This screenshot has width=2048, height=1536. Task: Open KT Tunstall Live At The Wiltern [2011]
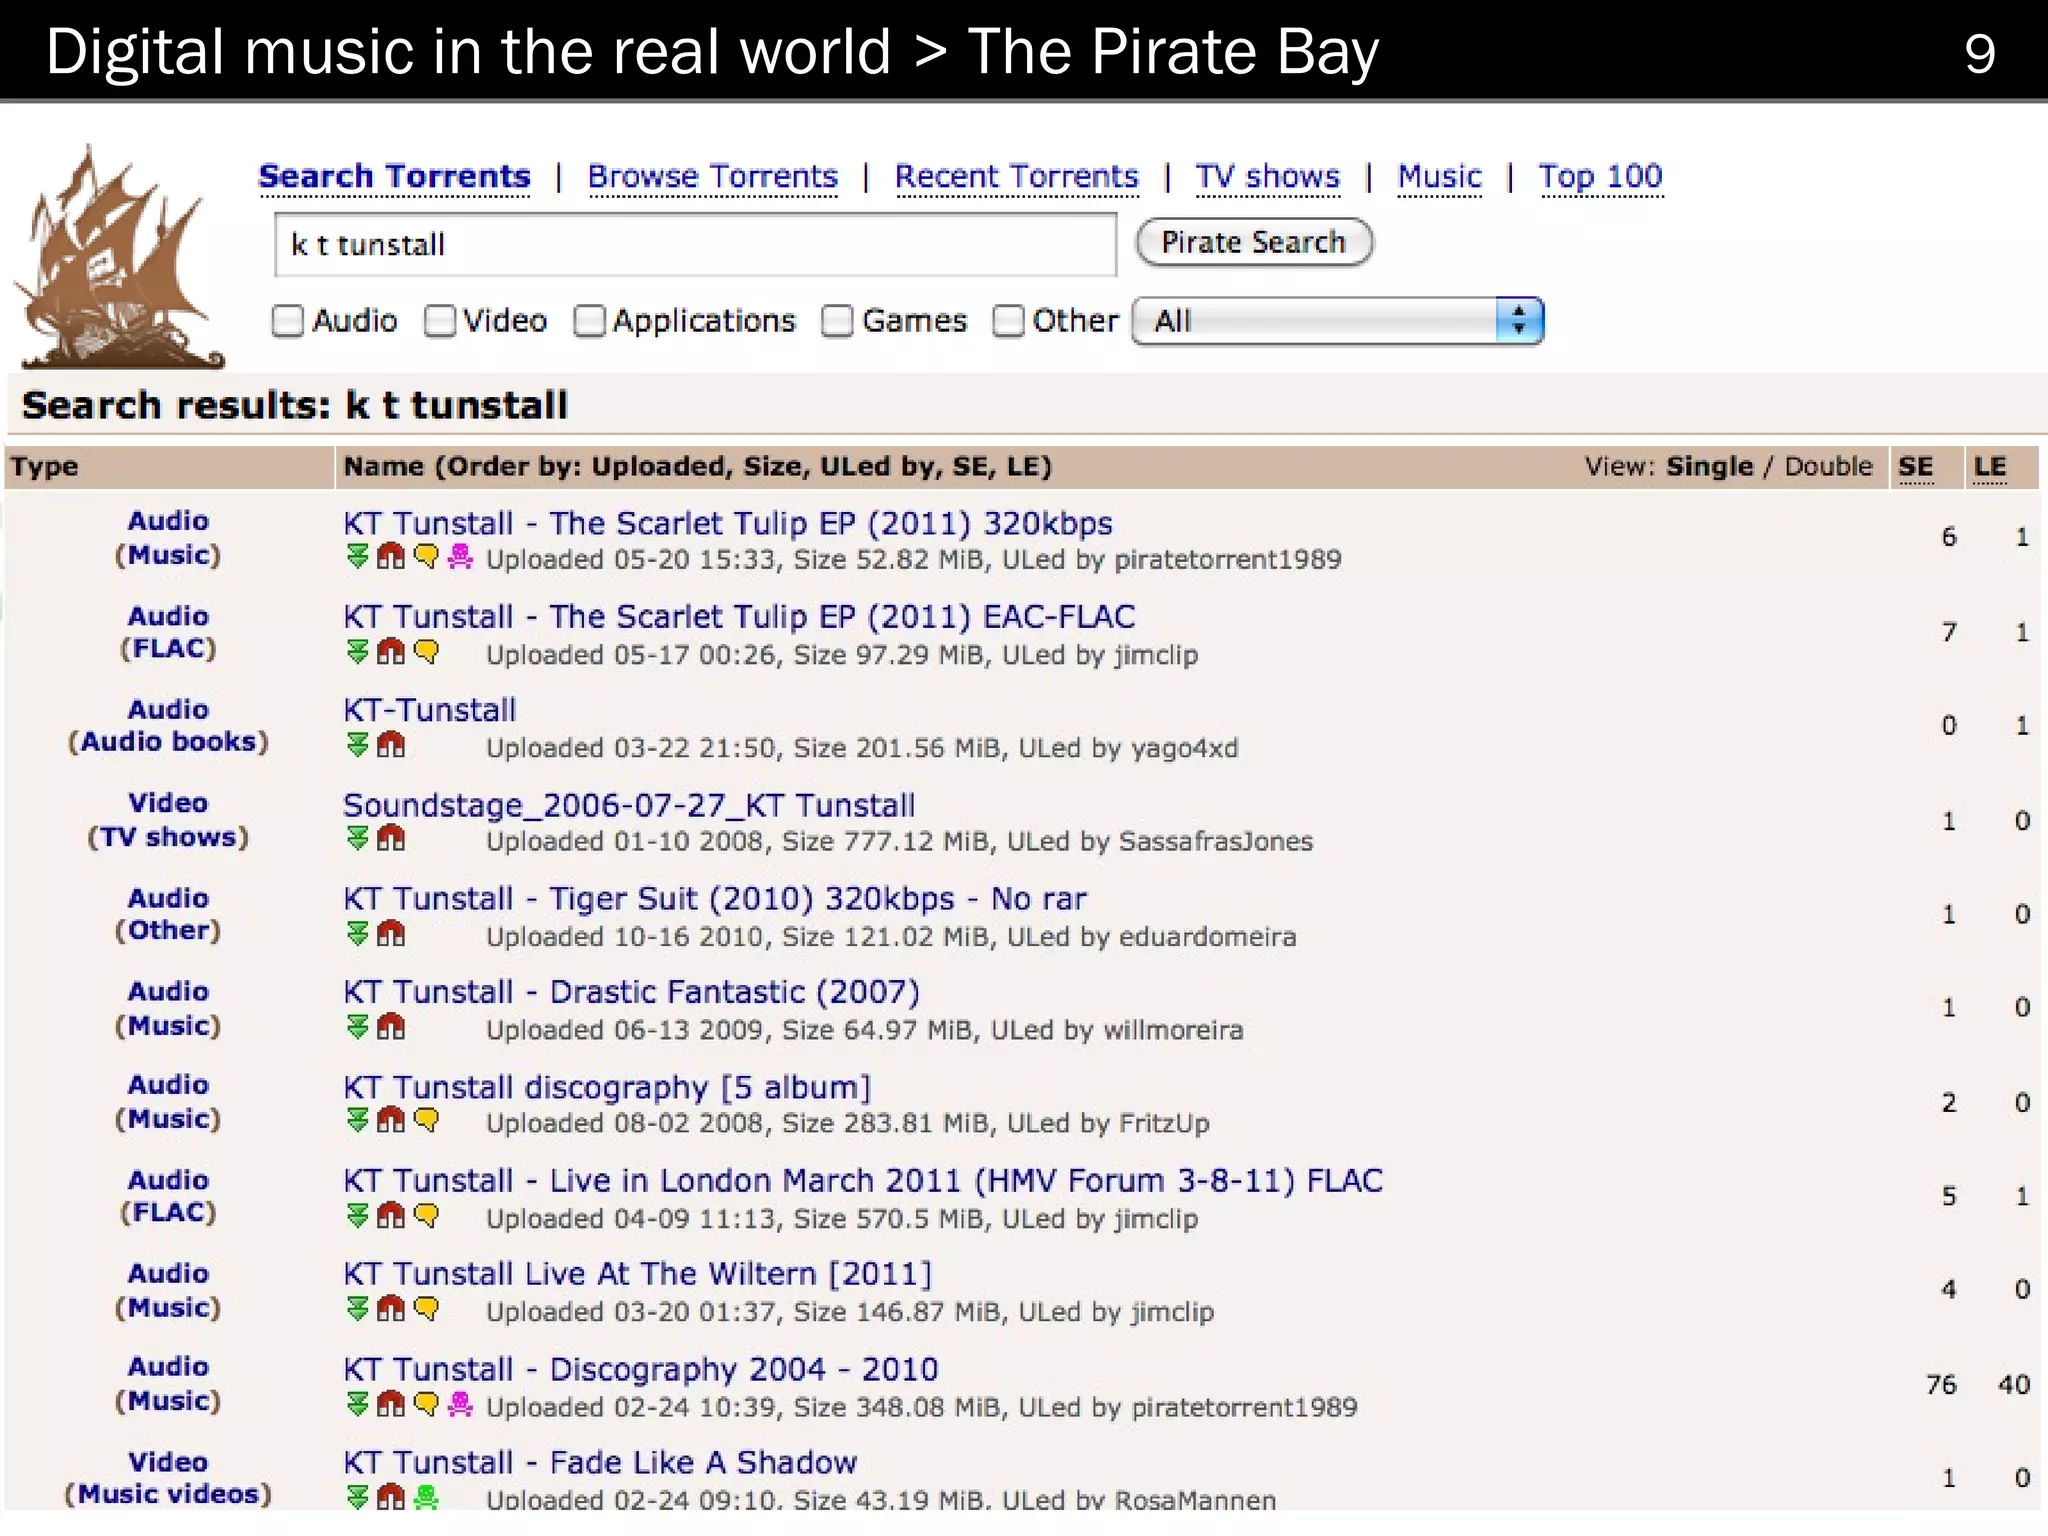(x=638, y=1273)
